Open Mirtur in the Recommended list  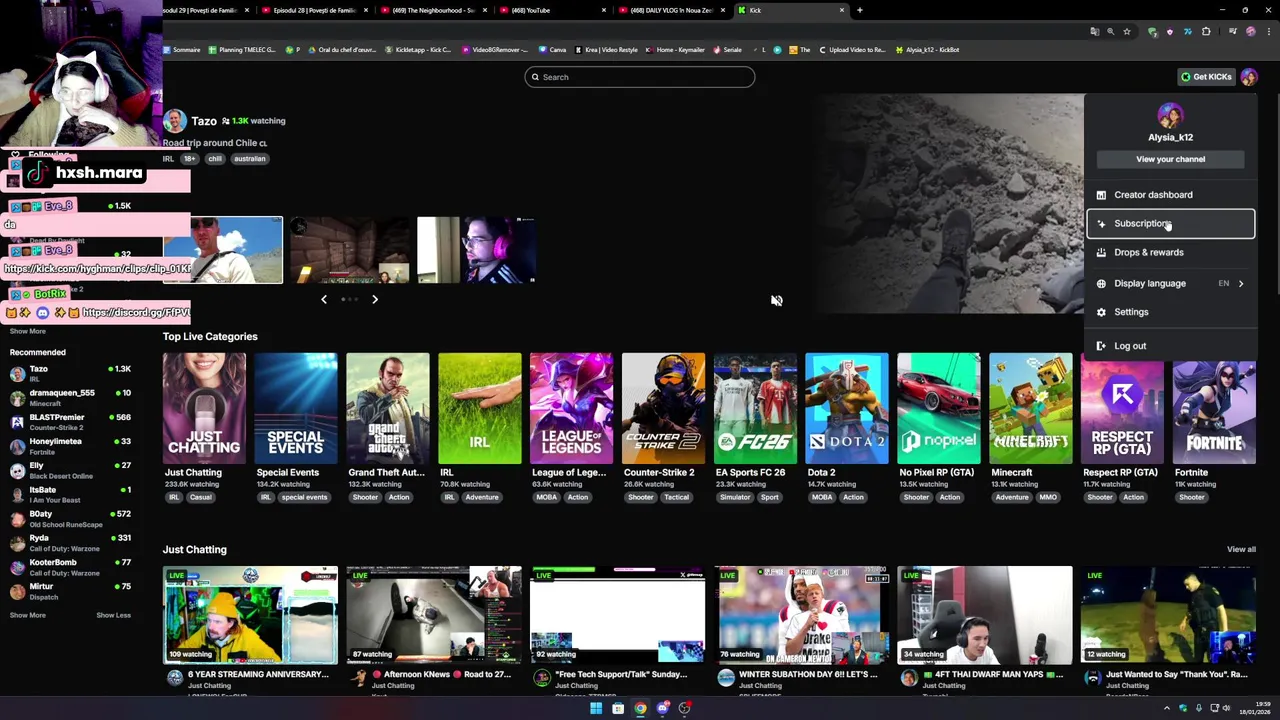pyautogui.click(x=70, y=591)
